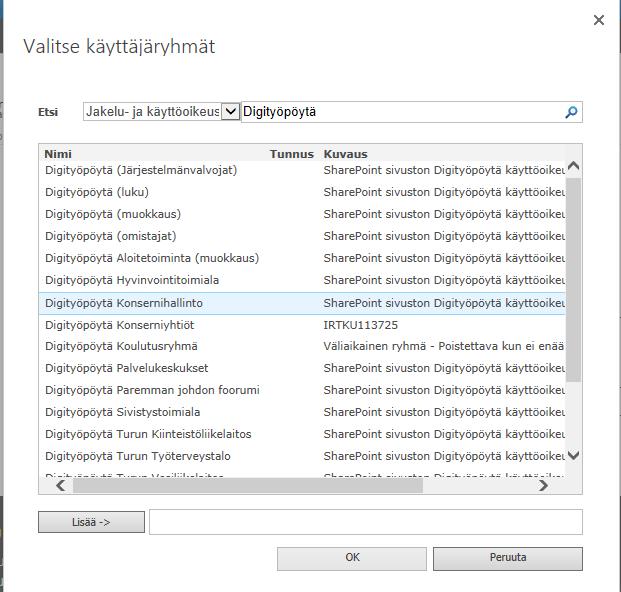
Task: Select Digityöpöytä Hyvinvointitoimiala row
Action: click(302, 280)
